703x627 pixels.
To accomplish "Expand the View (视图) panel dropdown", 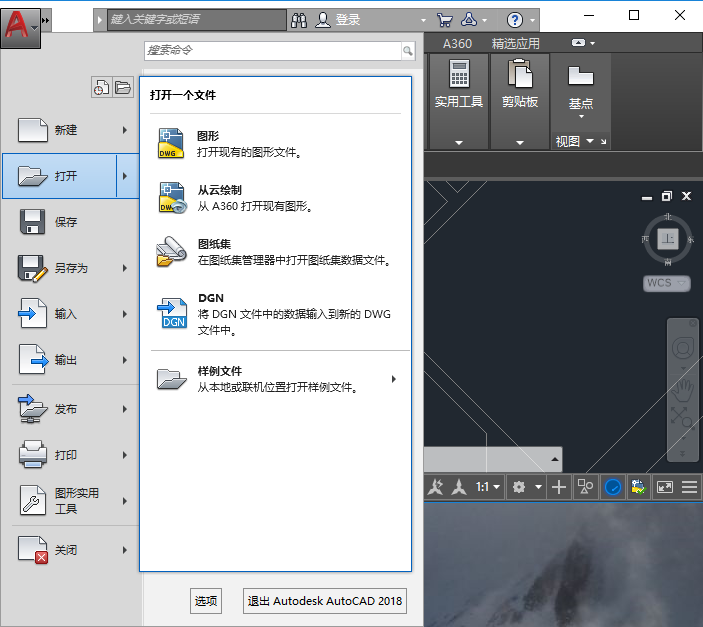I will coord(590,141).
